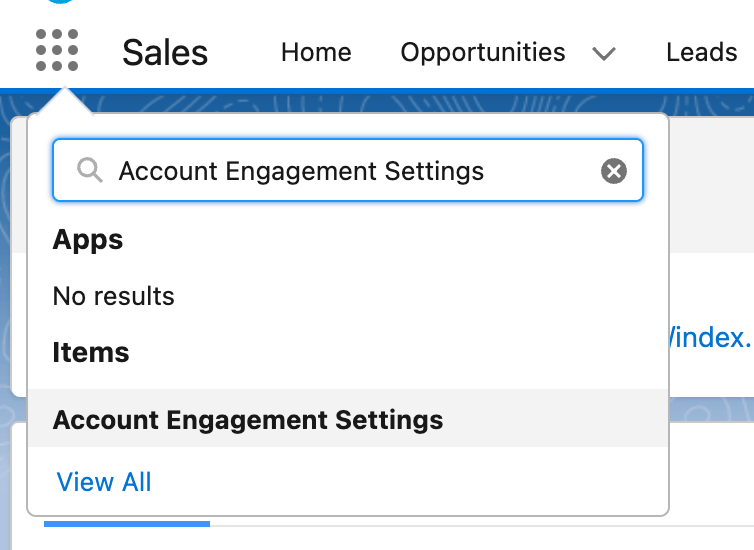Image resolution: width=754 pixels, height=550 pixels.
Task: Open the Opportunities tab
Action: pyautogui.click(x=482, y=52)
